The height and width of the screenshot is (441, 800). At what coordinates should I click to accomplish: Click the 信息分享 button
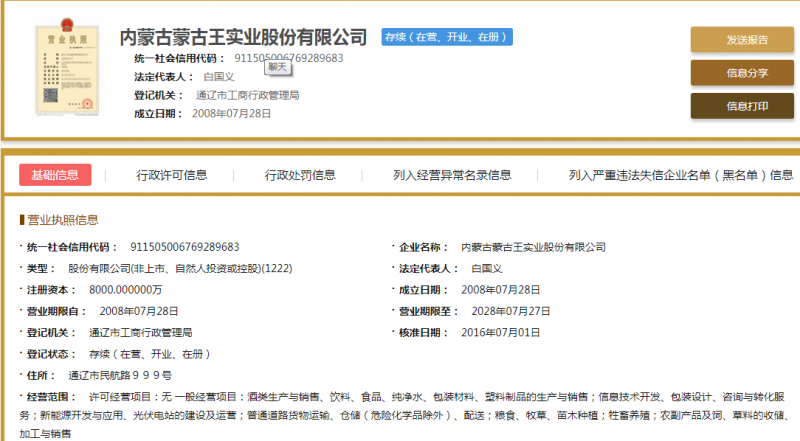[x=742, y=72]
